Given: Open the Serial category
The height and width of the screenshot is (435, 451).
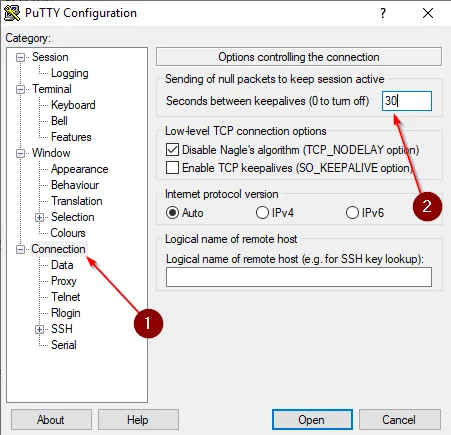Looking at the screenshot, I should click(64, 345).
